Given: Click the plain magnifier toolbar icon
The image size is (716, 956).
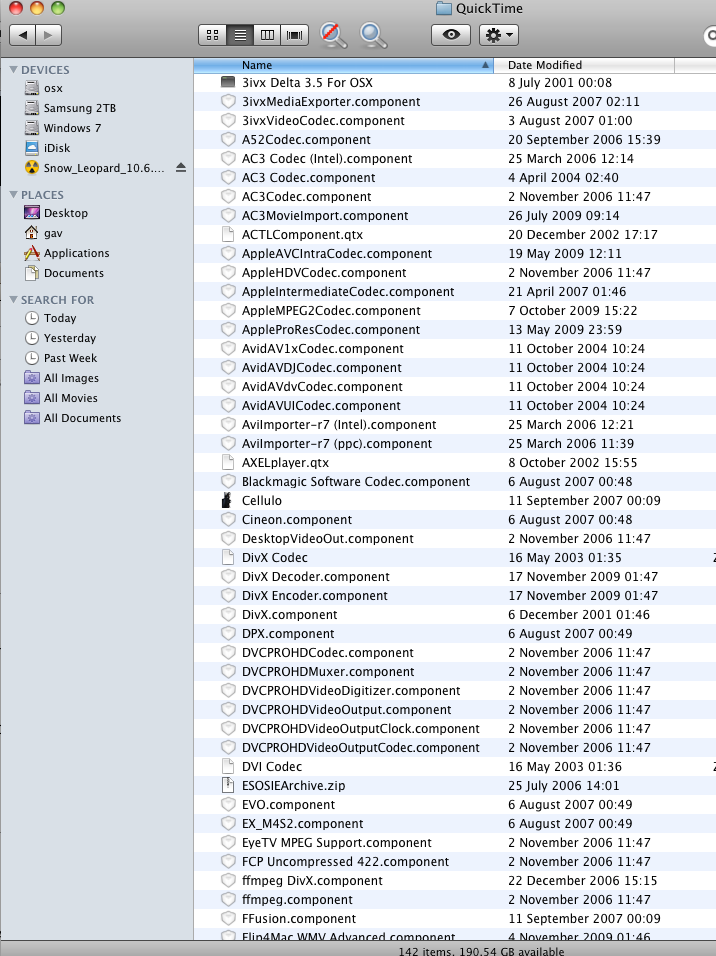Looking at the screenshot, I should [373, 35].
